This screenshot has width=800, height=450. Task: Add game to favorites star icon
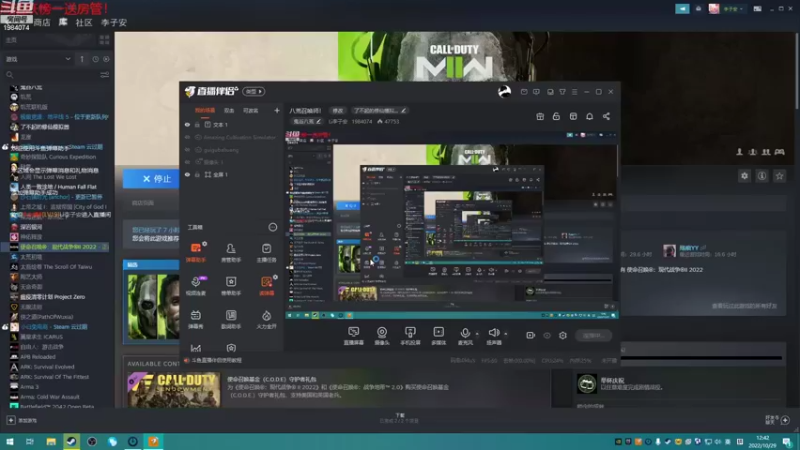tap(779, 176)
